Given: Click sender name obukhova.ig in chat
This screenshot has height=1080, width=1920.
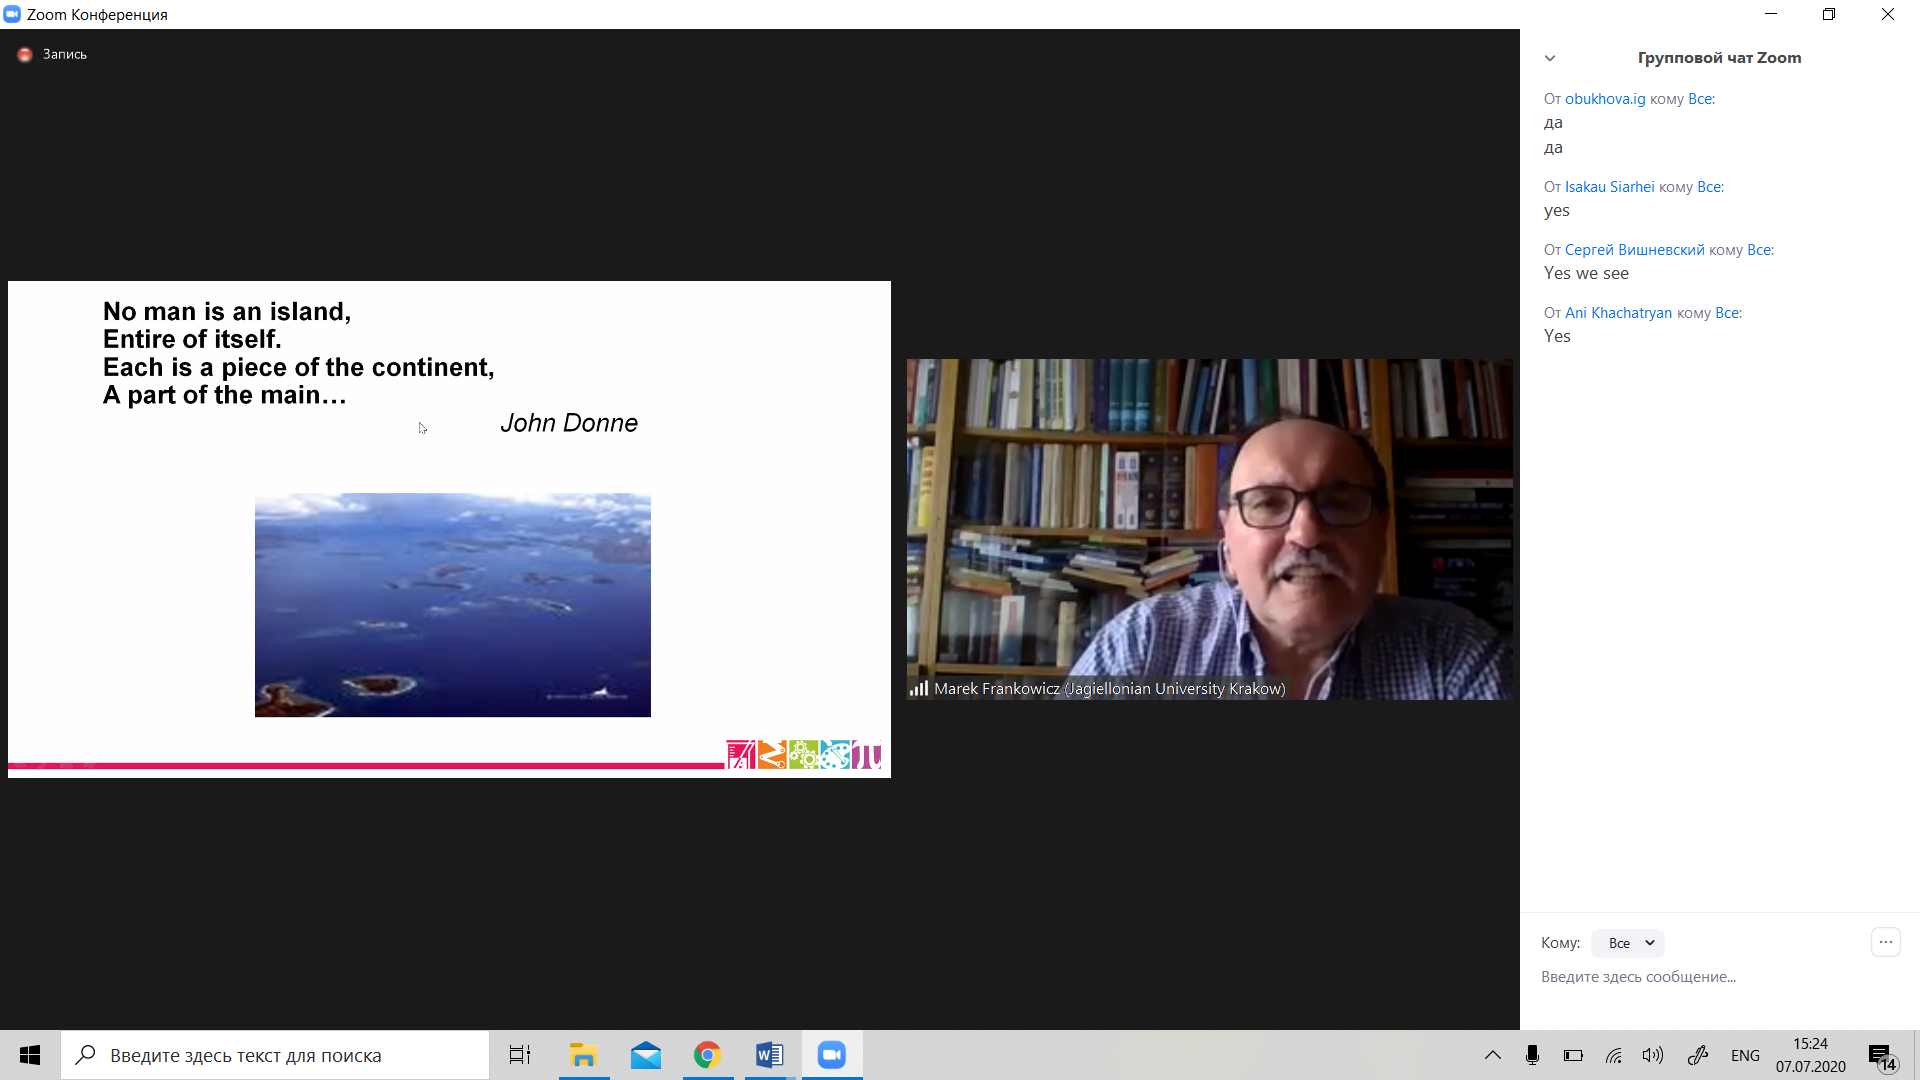Looking at the screenshot, I should click(x=1605, y=99).
